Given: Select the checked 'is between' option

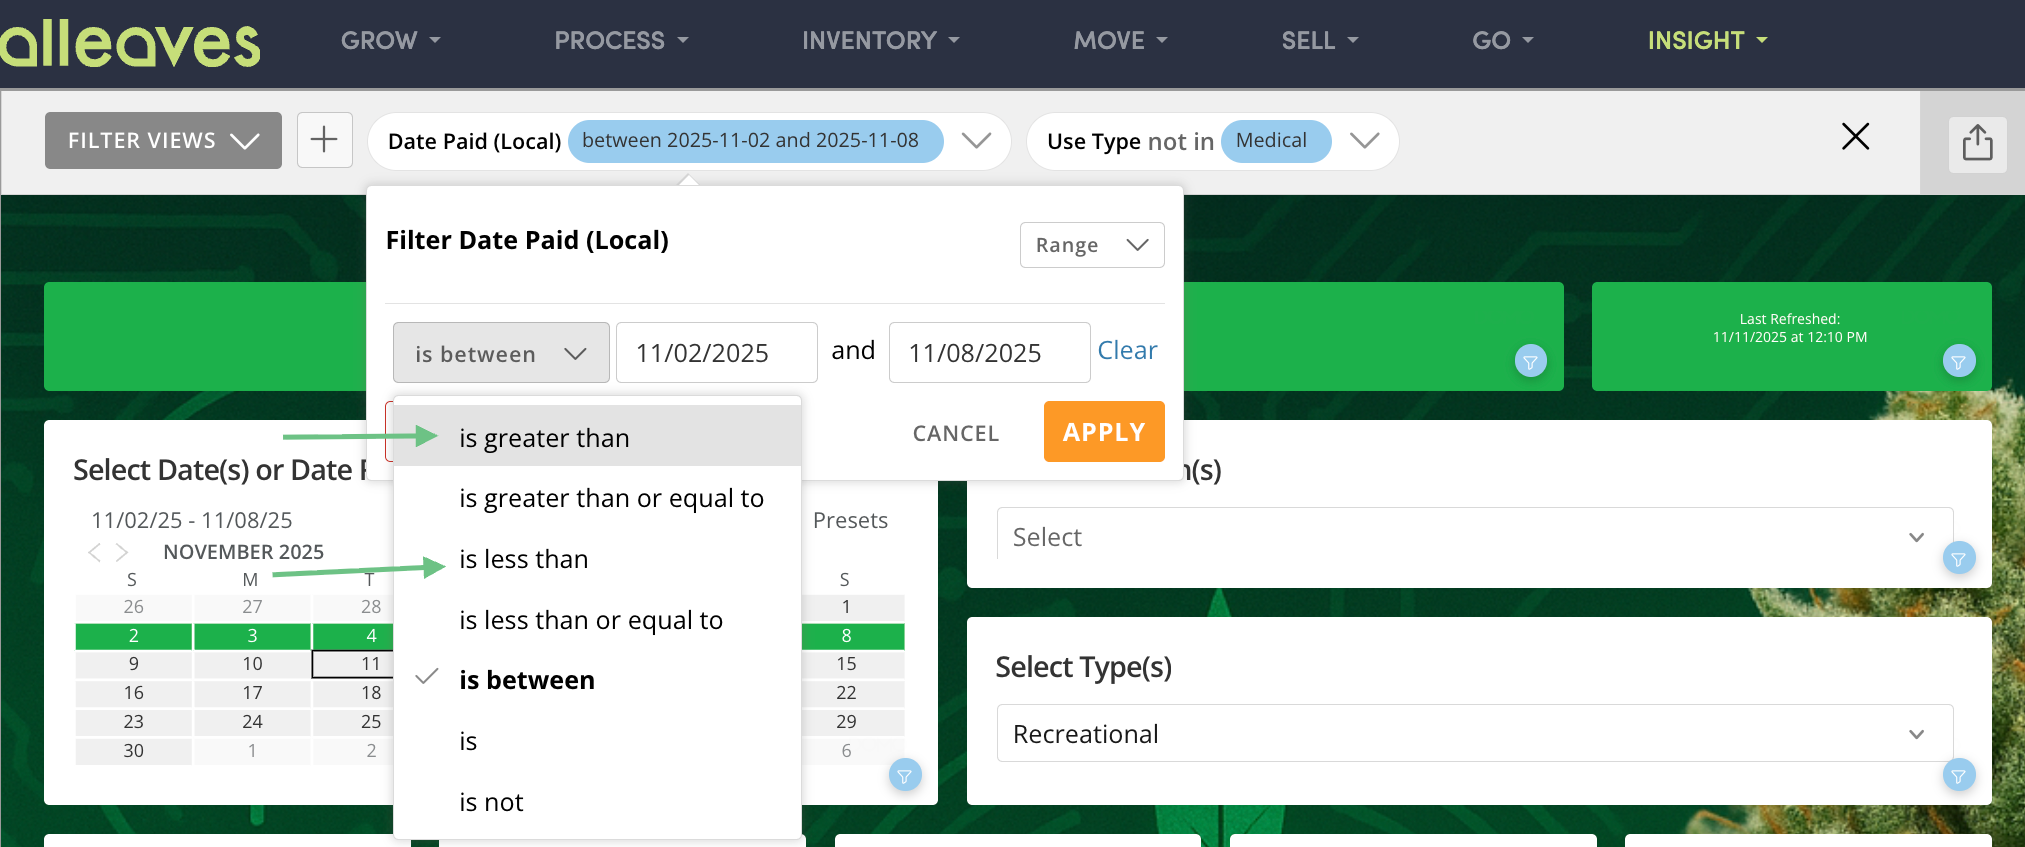Looking at the screenshot, I should [x=597, y=680].
